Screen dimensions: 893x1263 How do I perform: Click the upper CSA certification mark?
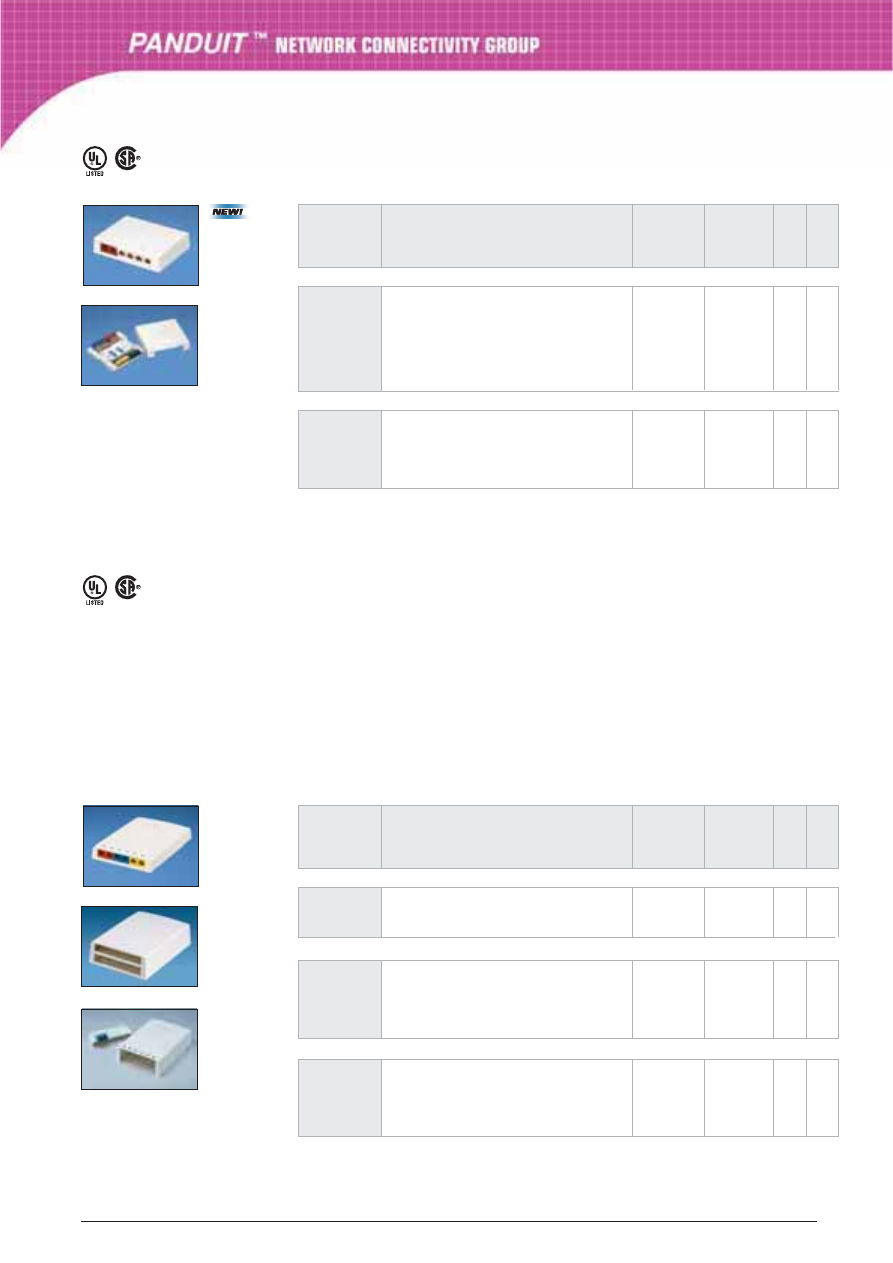coord(128,160)
